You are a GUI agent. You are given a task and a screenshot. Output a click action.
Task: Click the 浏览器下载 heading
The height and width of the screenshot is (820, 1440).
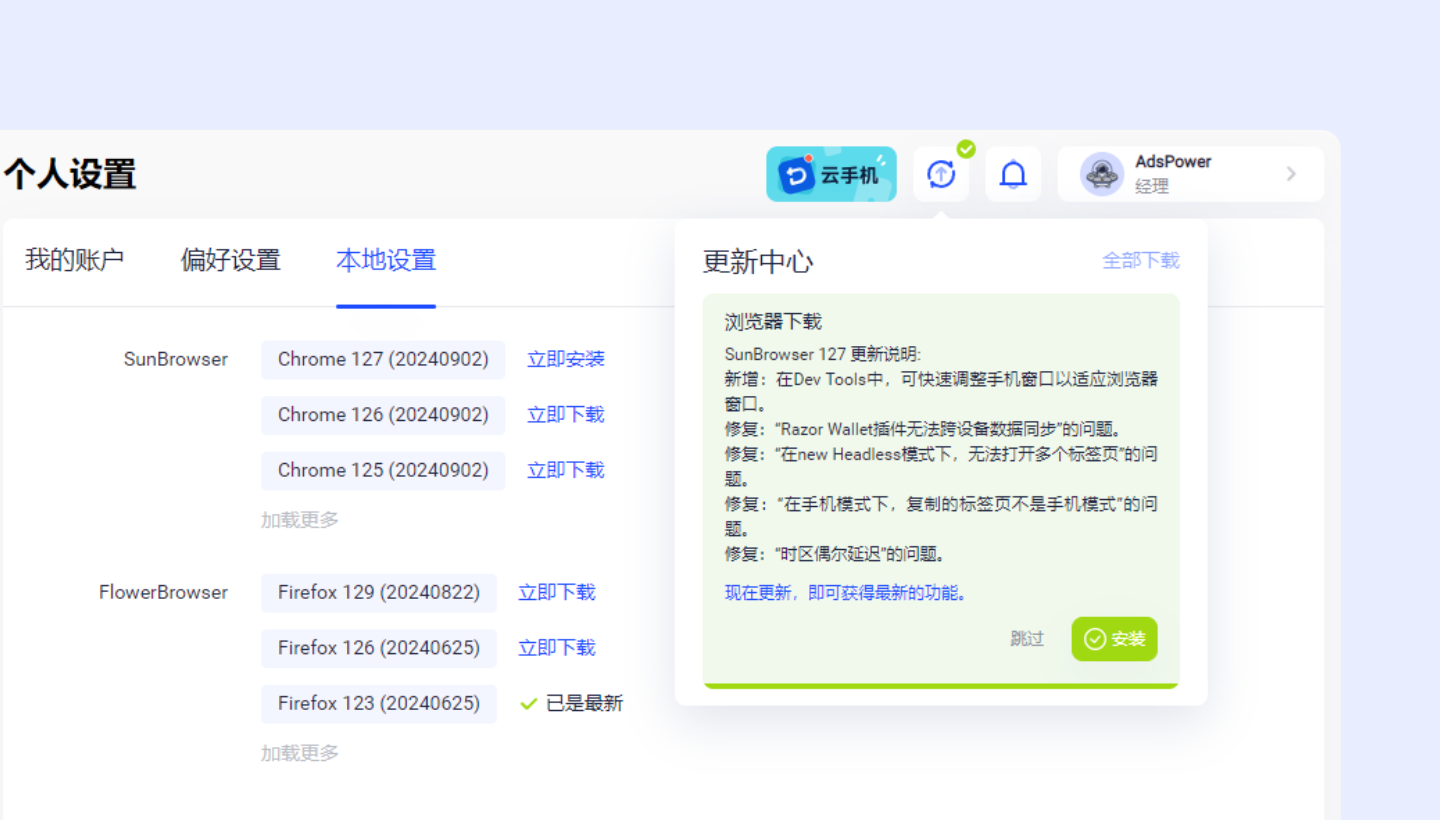(x=773, y=321)
